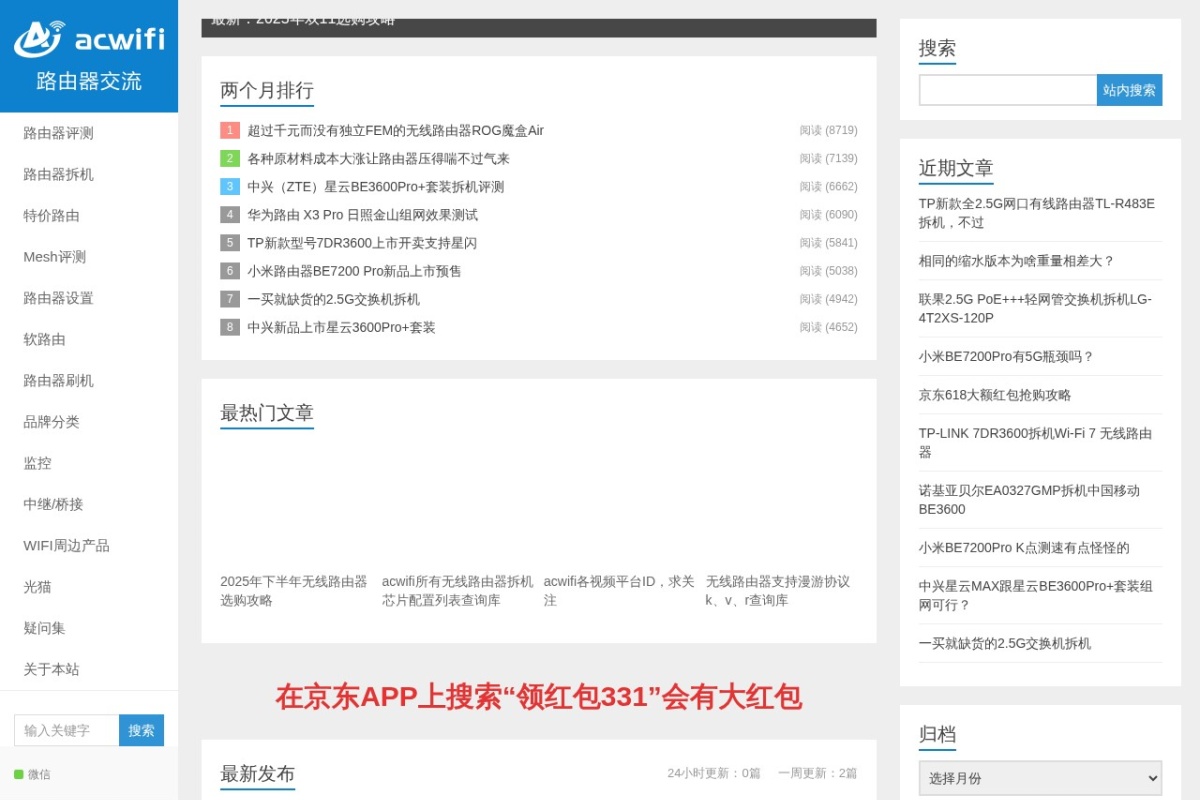Image resolution: width=1200 pixels, height=800 pixels.
Task: Open 小米BE7200Pro K点测速有点怪怪的 post
Action: coord(1024,547)
